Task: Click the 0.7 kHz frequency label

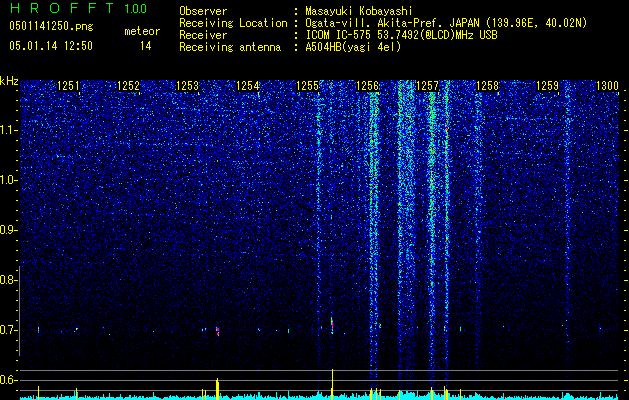Action: (x=8, y=330)
